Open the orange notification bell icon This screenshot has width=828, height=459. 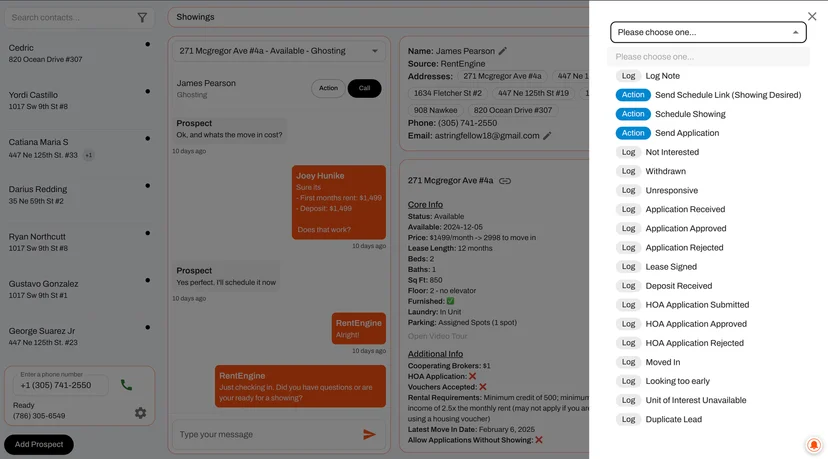tap(814, 445)
